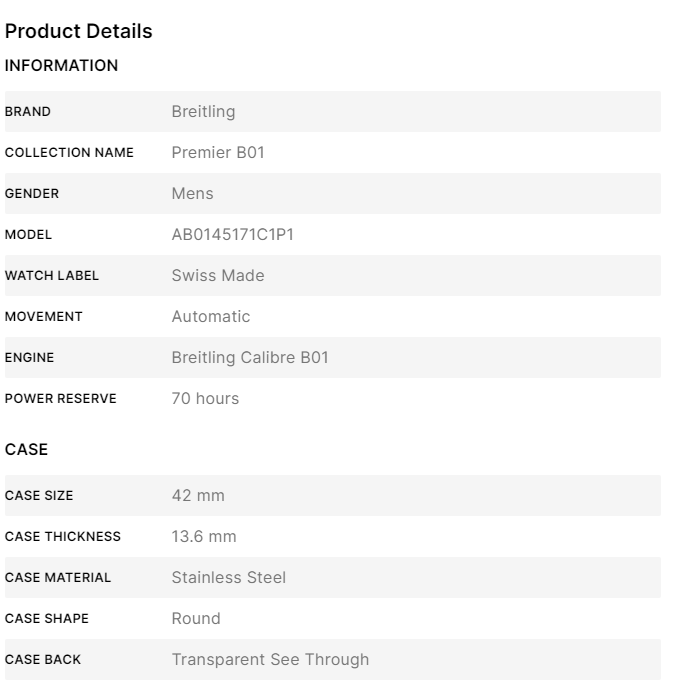The image size is (692, 682).
Task: Select the 70 hours power reserve value
Action: coord(205,399)
